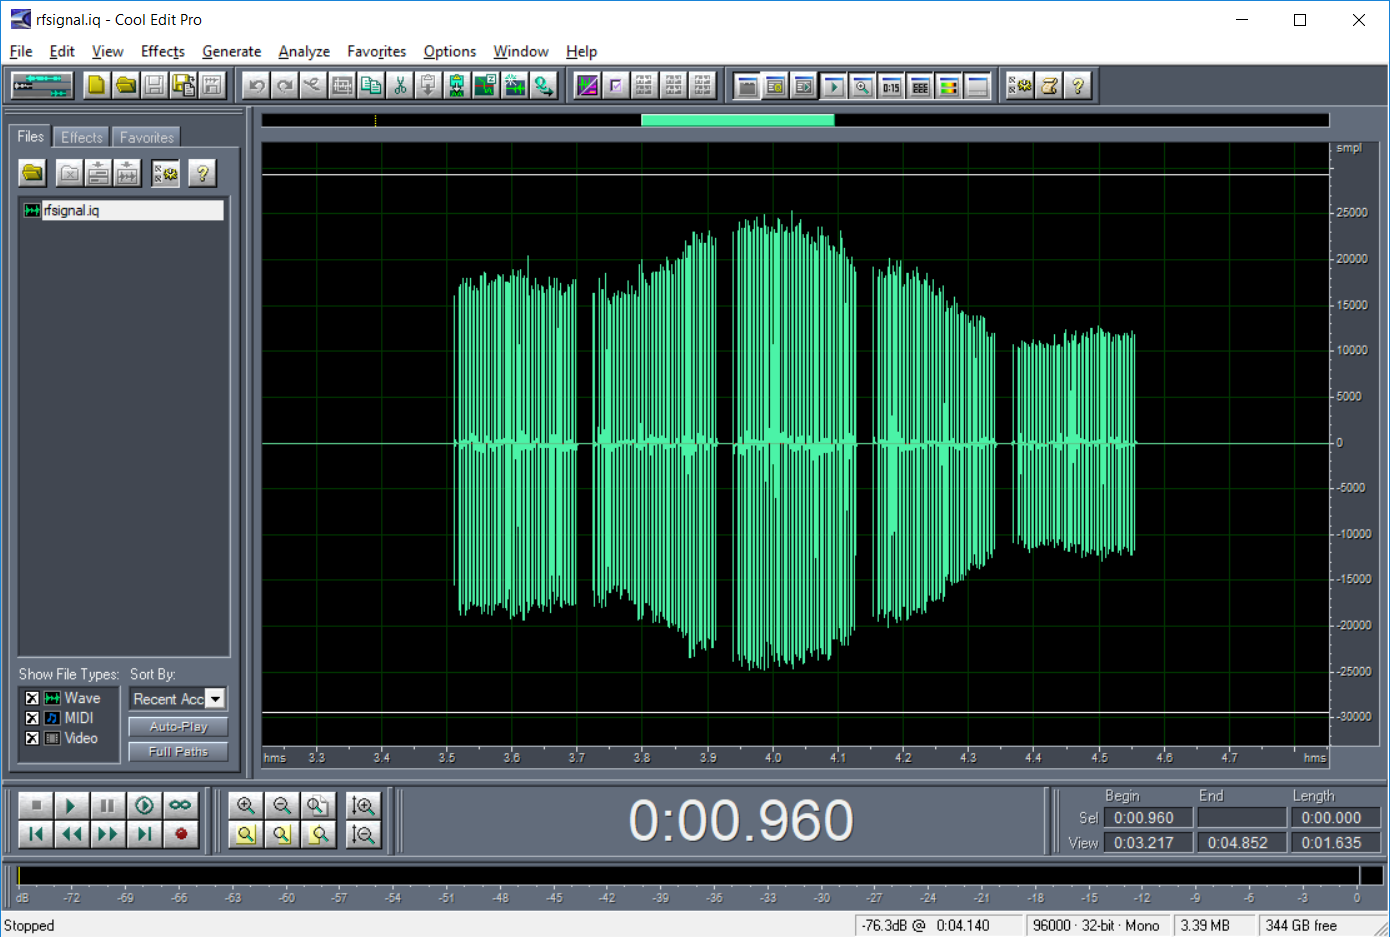
Task: Open the Effects menu
Action: (162, 51)
